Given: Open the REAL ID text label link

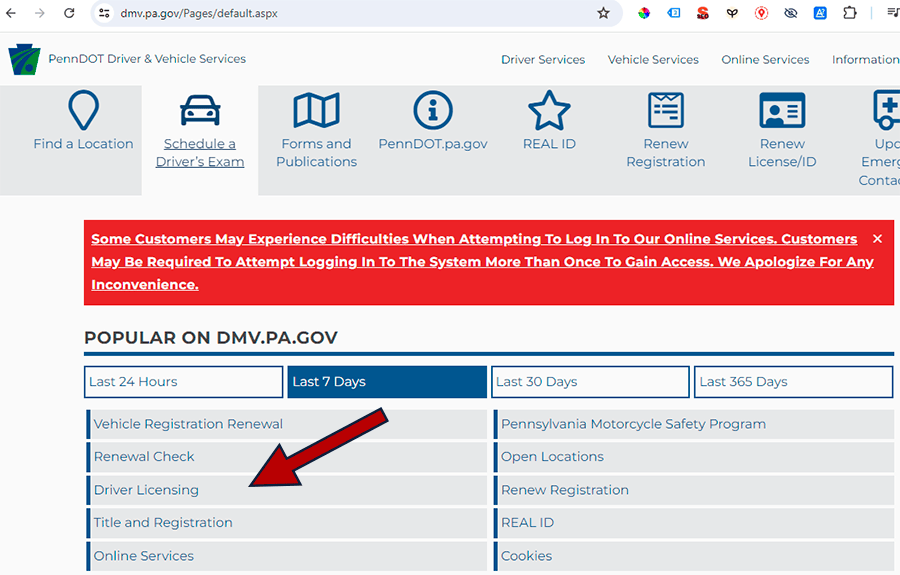Looking at the screenshot, I should coord(549,143).
